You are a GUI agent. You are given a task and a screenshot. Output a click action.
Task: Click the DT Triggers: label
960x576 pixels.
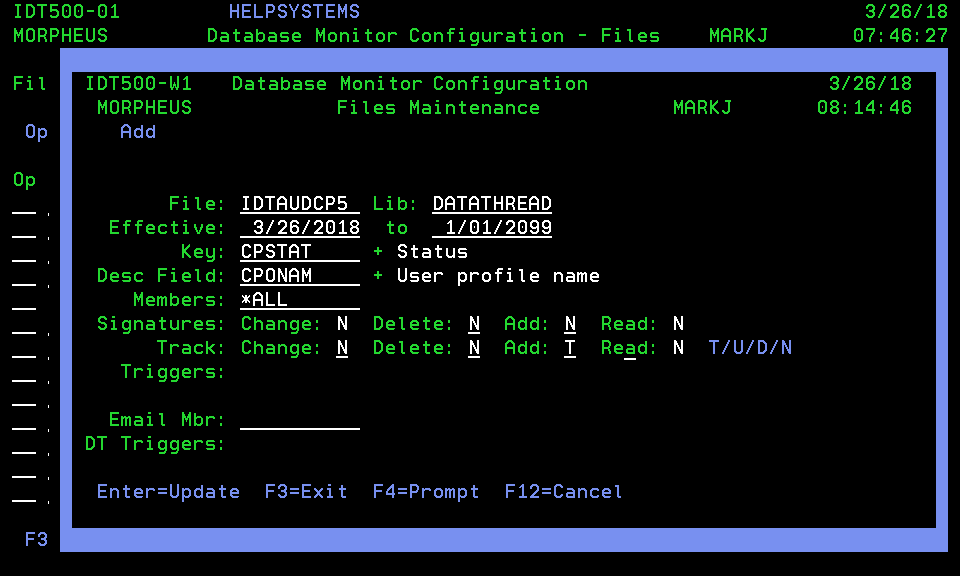click(155, 444)
